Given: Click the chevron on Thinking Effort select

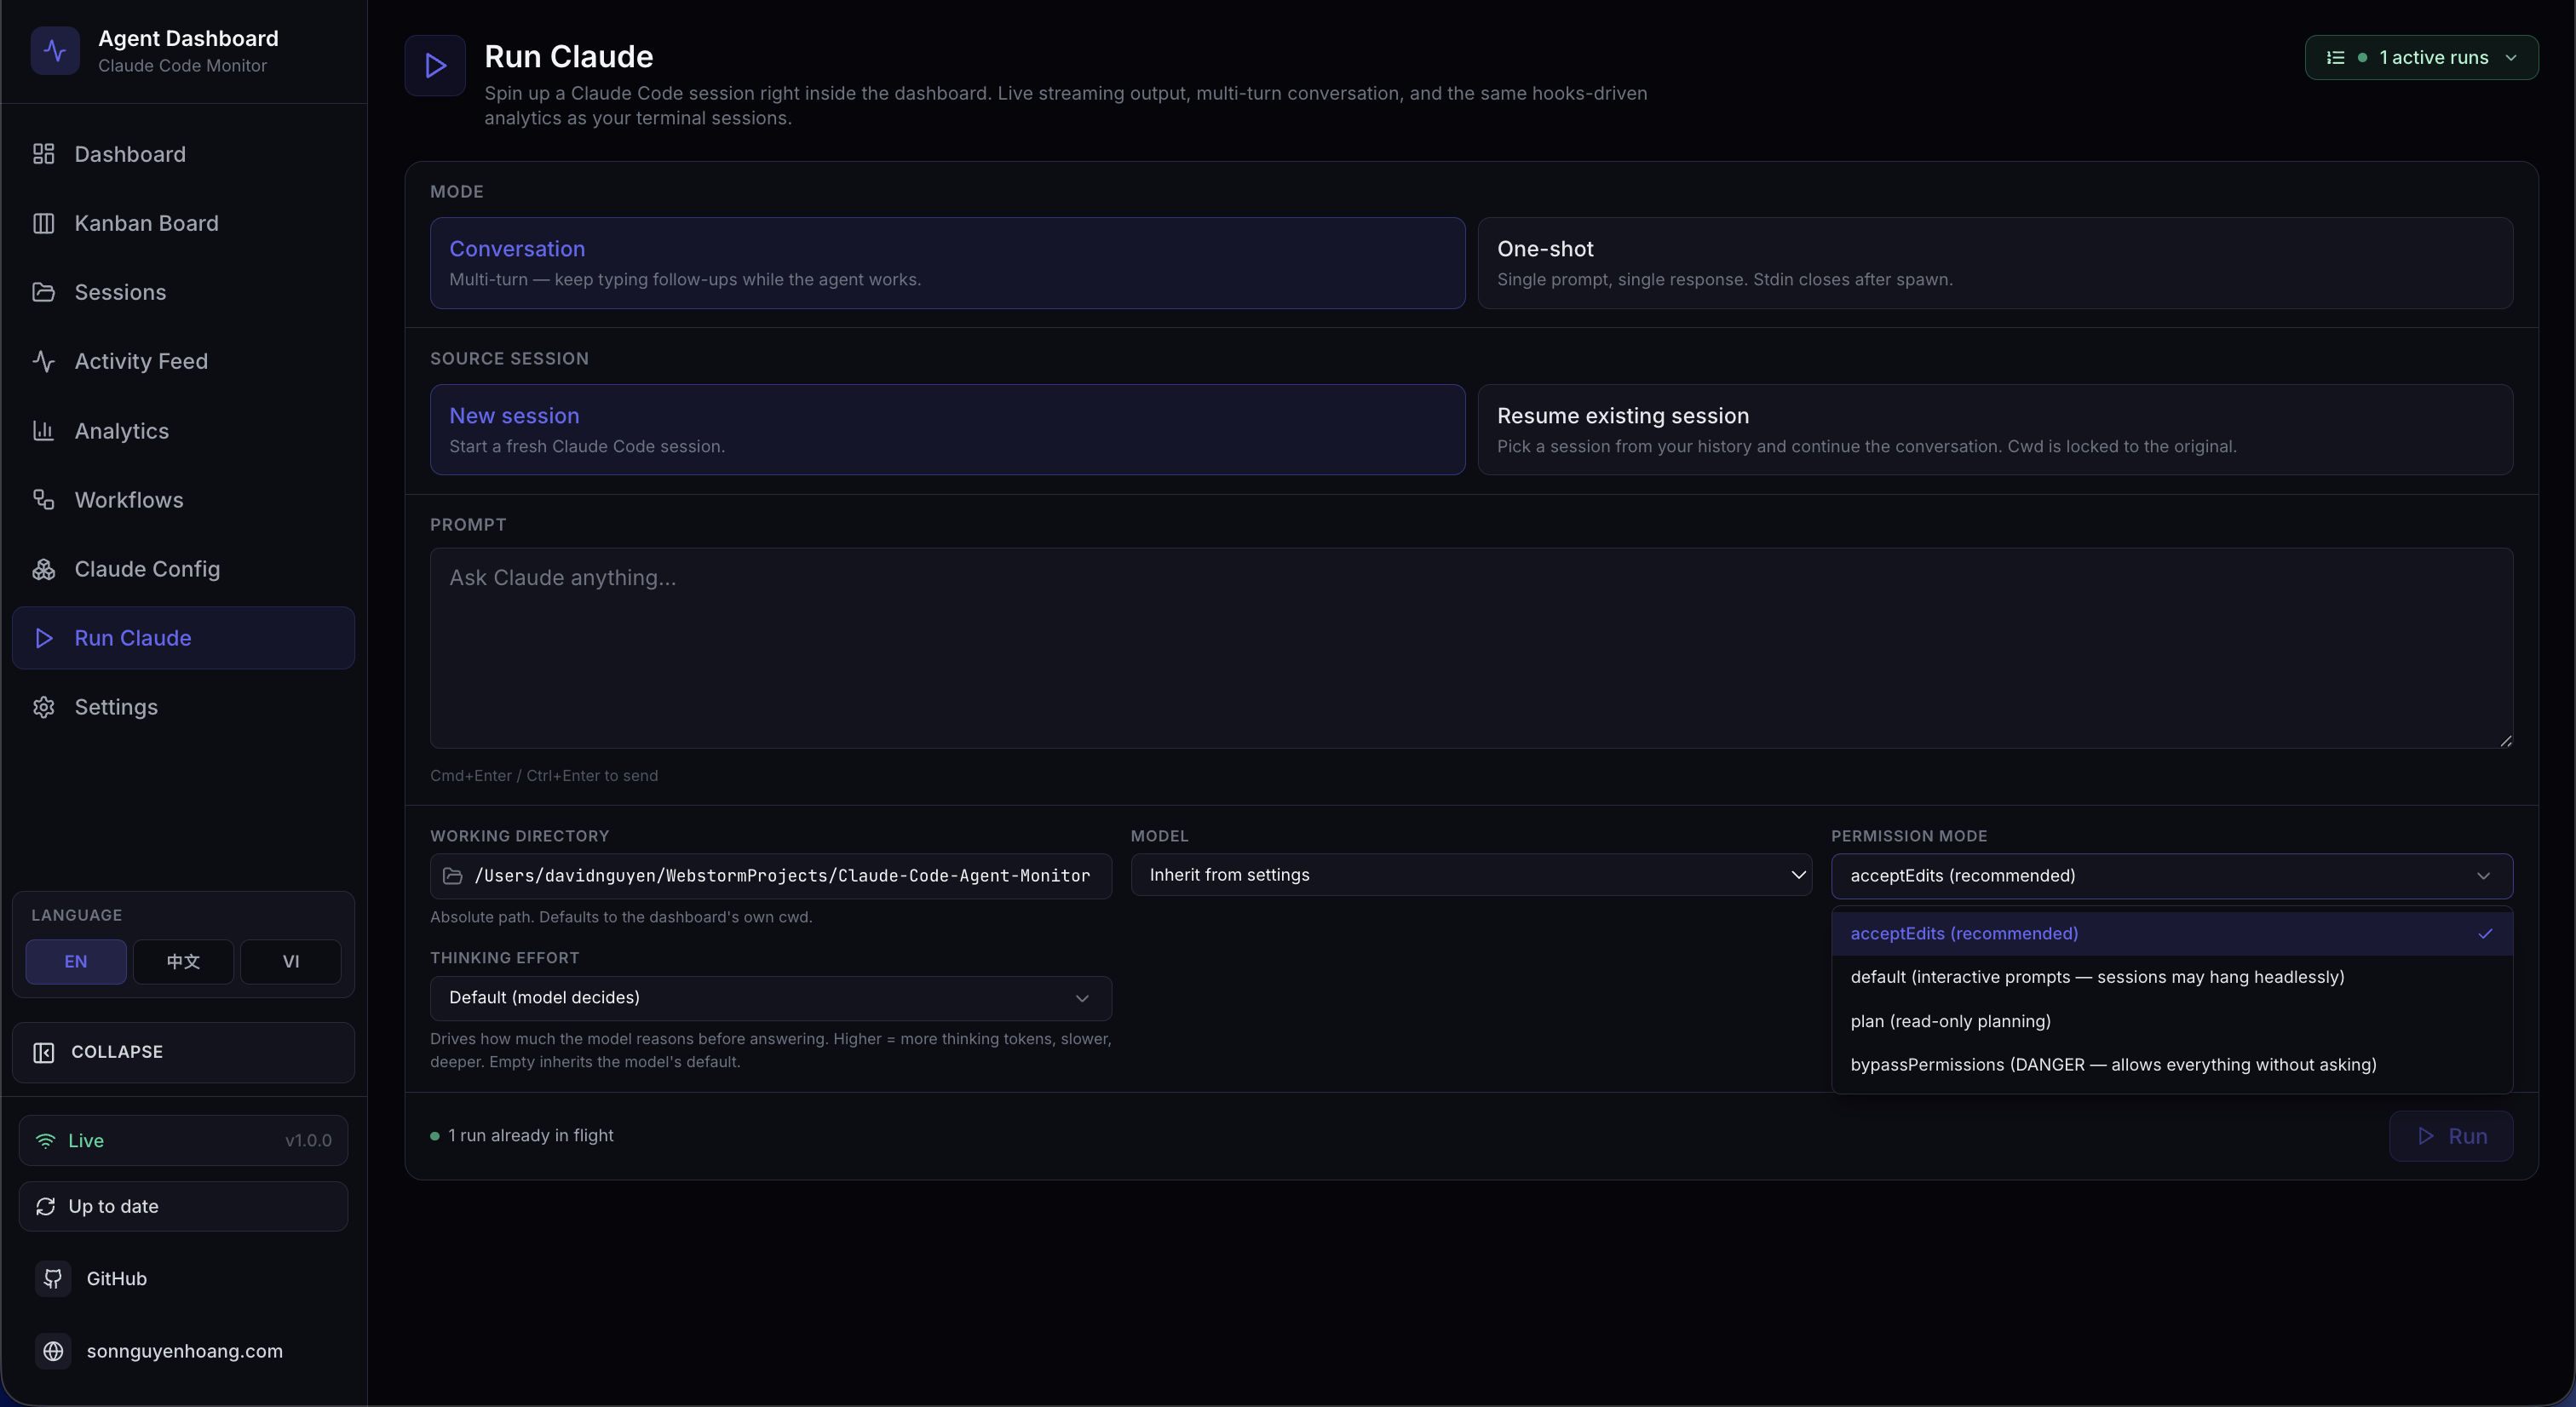Looking at the screenshot, I should coord(1082,998).
